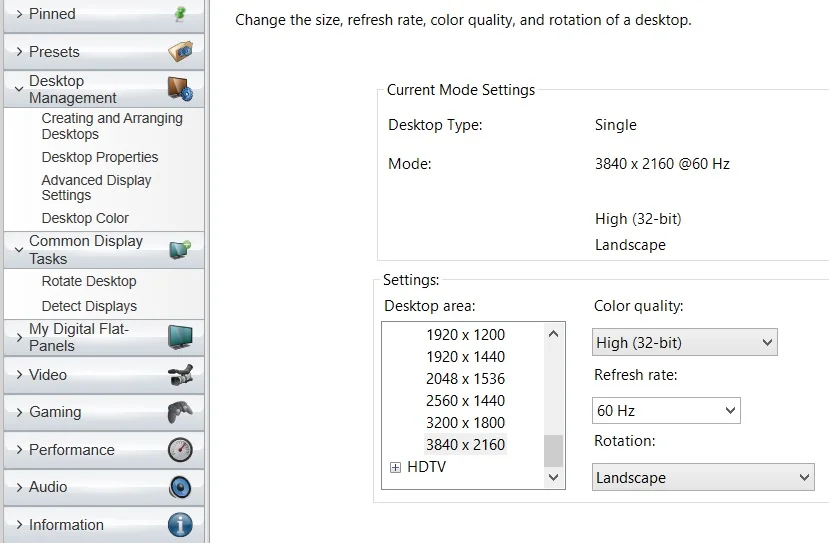Image resolution: width=829 pixels, height=543 pixels.
Task: Open the Color quality High (32-bit) dropdown
Action: tap(685, 342)
